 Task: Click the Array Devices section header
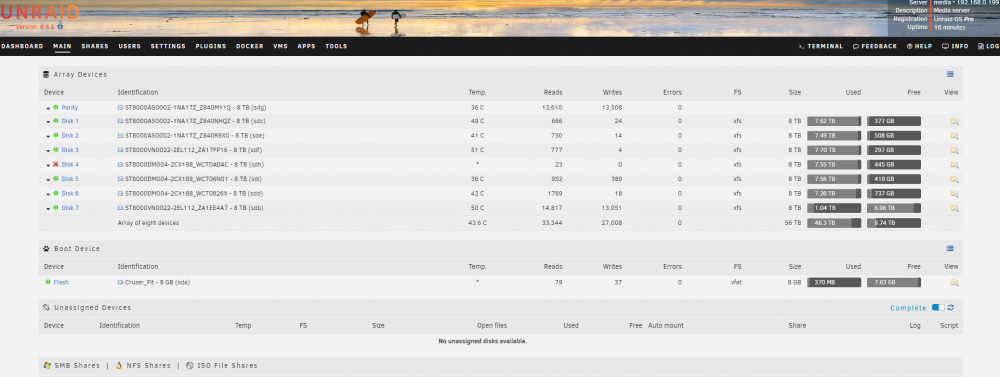coord(80,75)
